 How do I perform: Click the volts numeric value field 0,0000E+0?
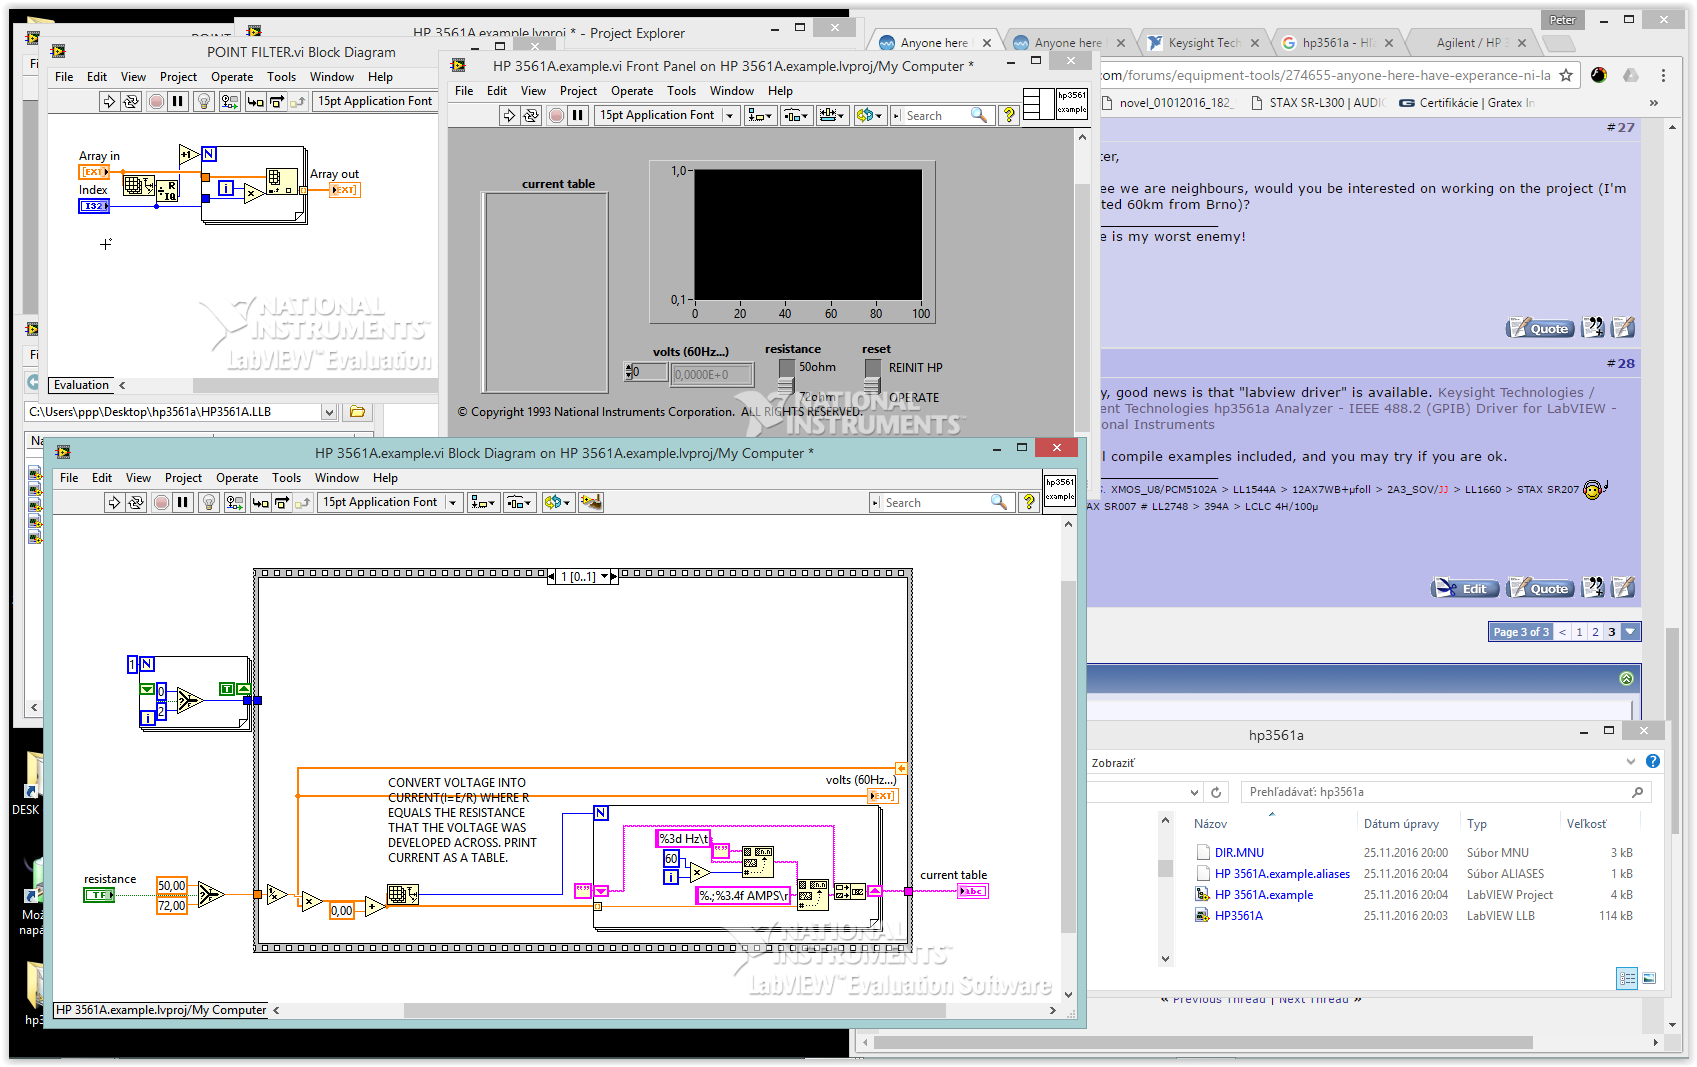(x=712, y=374)
